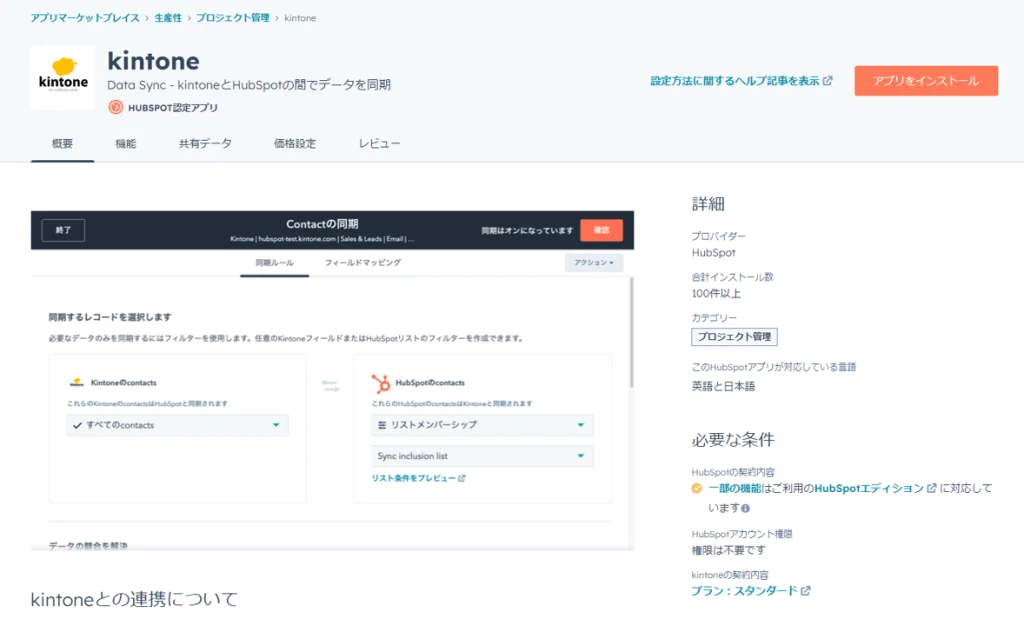Click the kintone app title heading
1024x619 pixels.
(x=153, y=61)
